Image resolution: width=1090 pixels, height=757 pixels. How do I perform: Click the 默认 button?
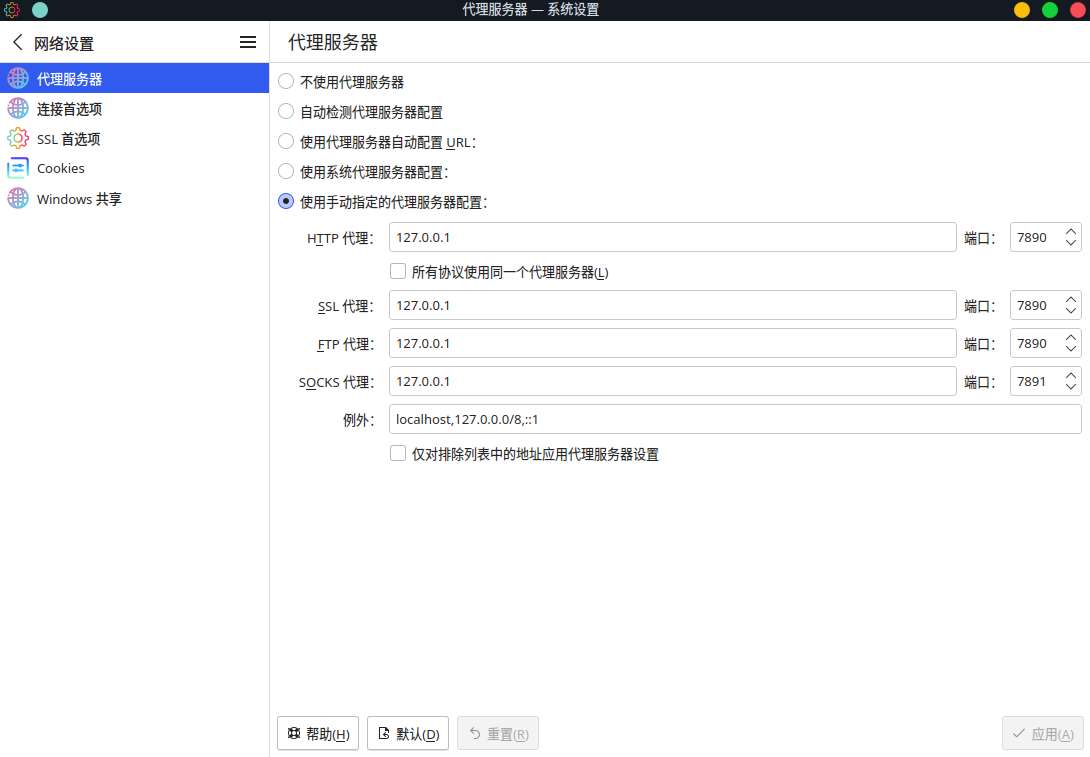[407, 733]
